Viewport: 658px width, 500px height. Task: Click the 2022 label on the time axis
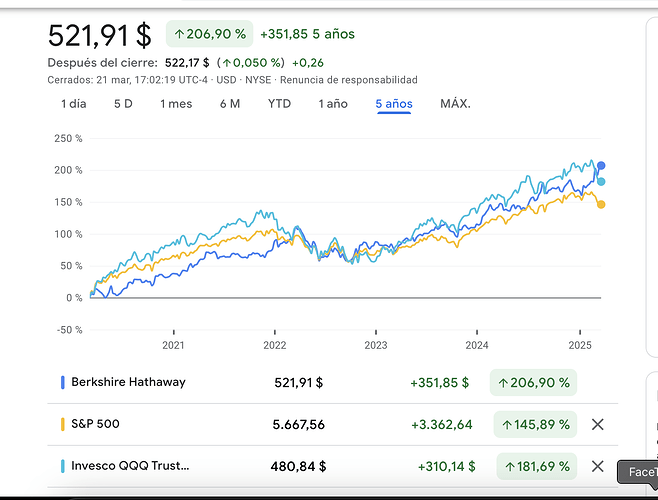[x=274, y=345]
